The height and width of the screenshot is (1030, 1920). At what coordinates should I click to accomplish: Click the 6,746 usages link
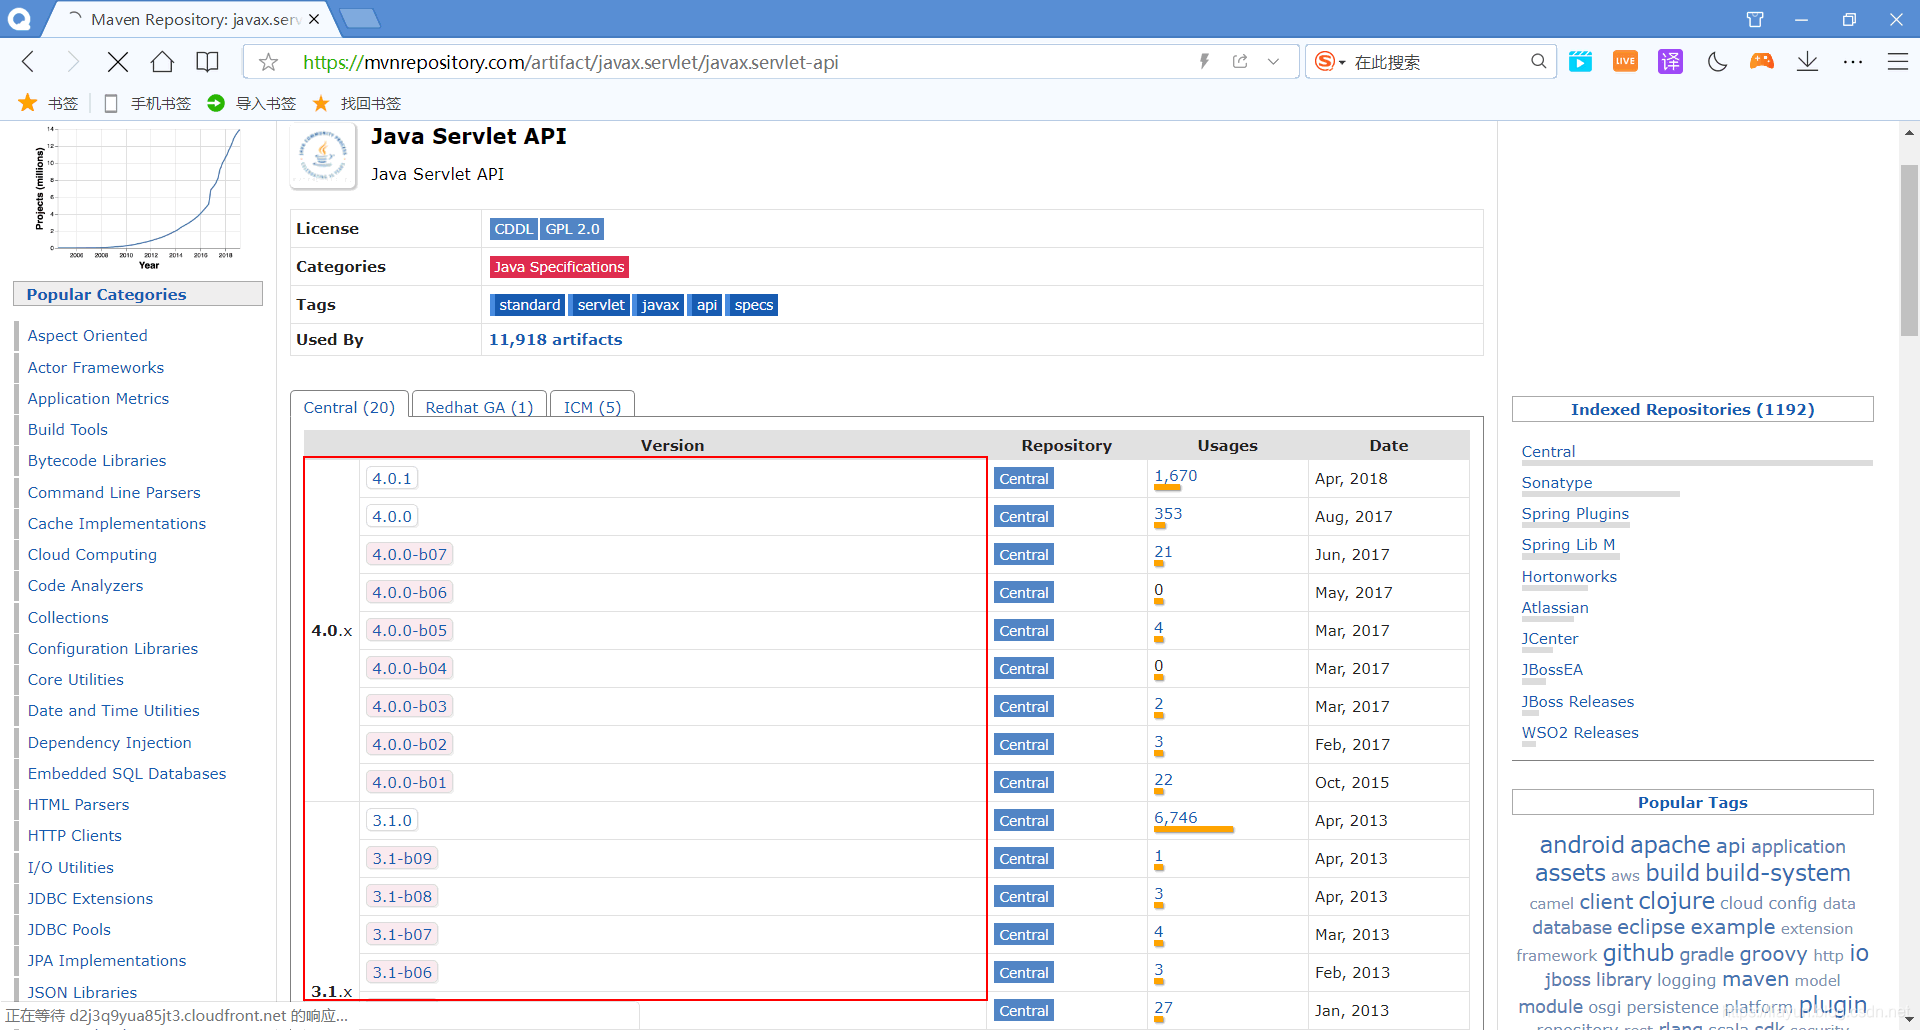click(x=1175, y=817)
